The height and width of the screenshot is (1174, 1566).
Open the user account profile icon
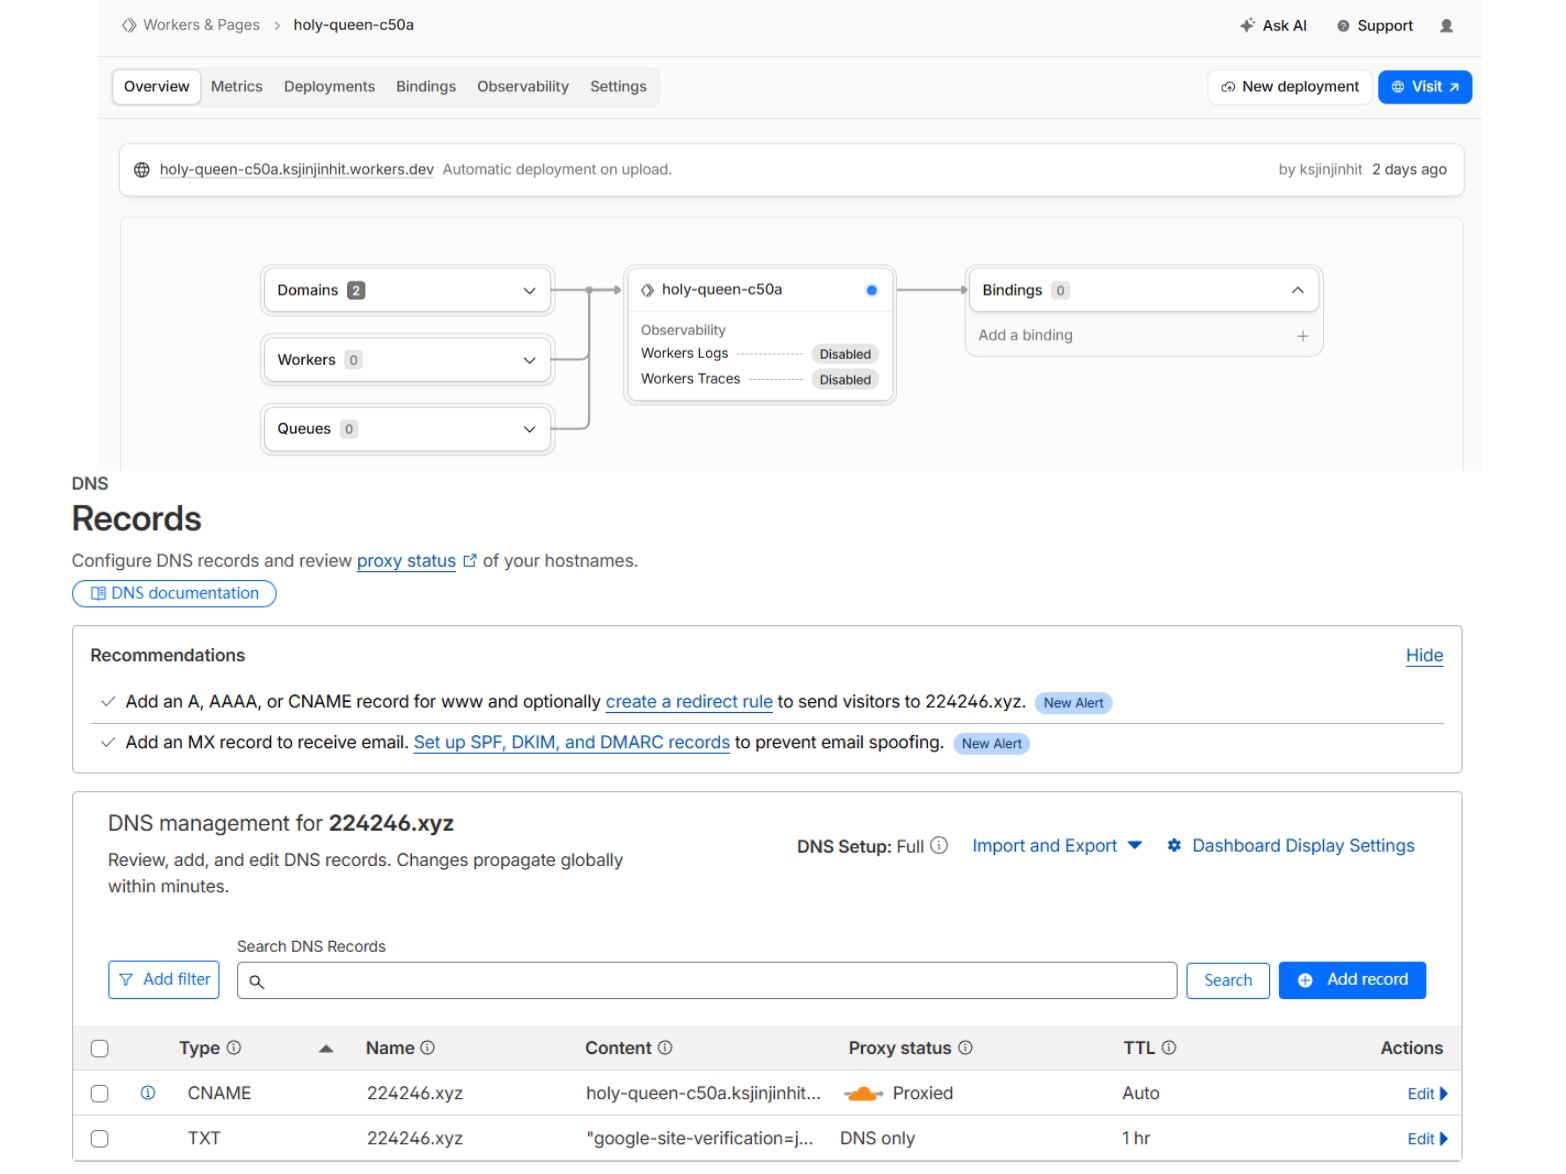1446,26
